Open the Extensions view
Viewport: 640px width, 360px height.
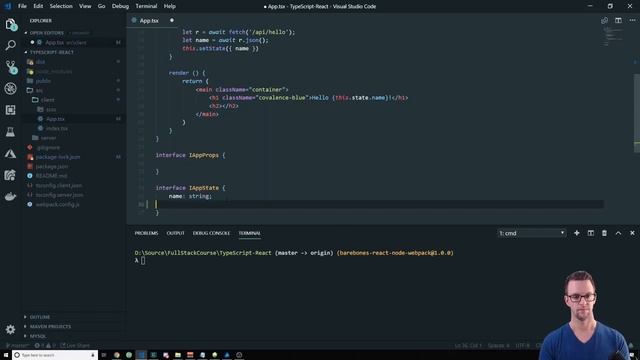(11, 110)
